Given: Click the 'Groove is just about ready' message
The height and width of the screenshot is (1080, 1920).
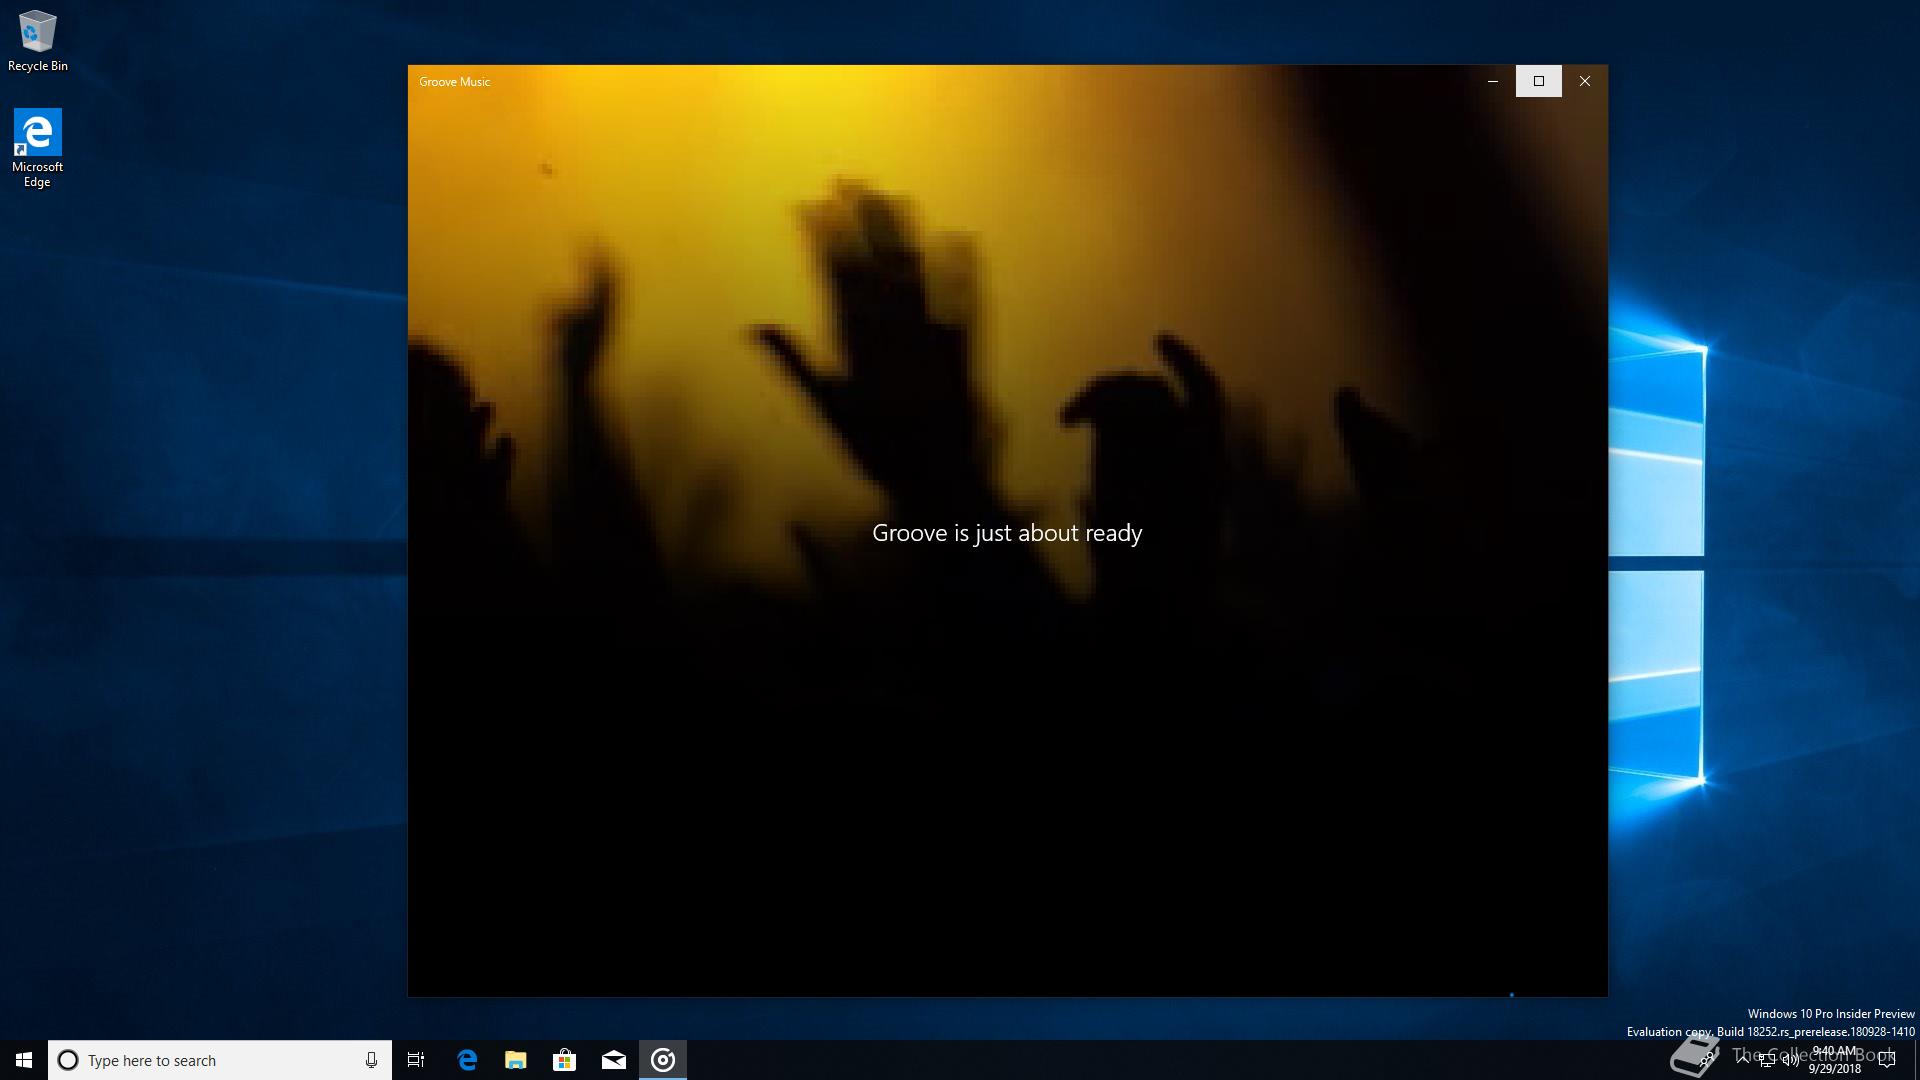Looking at the screenshot, I should click(1007, 533).
